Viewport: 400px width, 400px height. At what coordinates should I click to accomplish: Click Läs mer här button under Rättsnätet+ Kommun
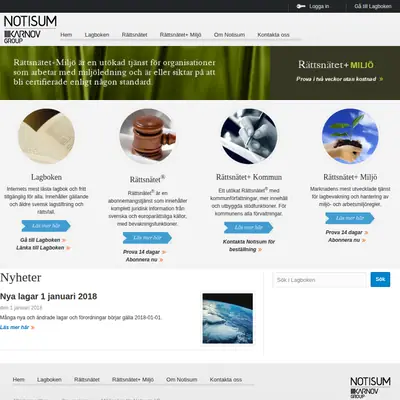[249, 228]
